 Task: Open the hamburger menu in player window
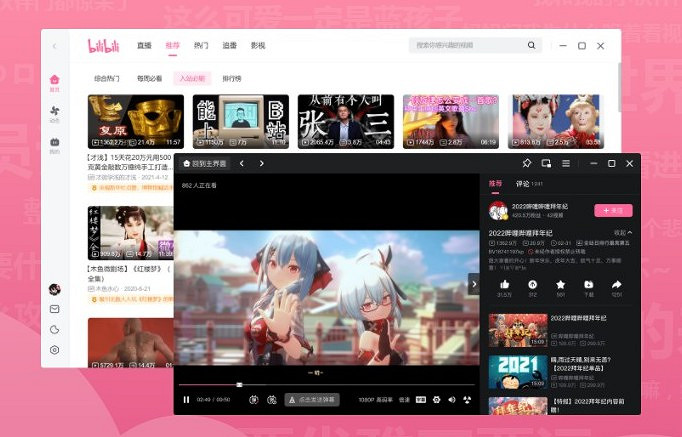(566, 163)
